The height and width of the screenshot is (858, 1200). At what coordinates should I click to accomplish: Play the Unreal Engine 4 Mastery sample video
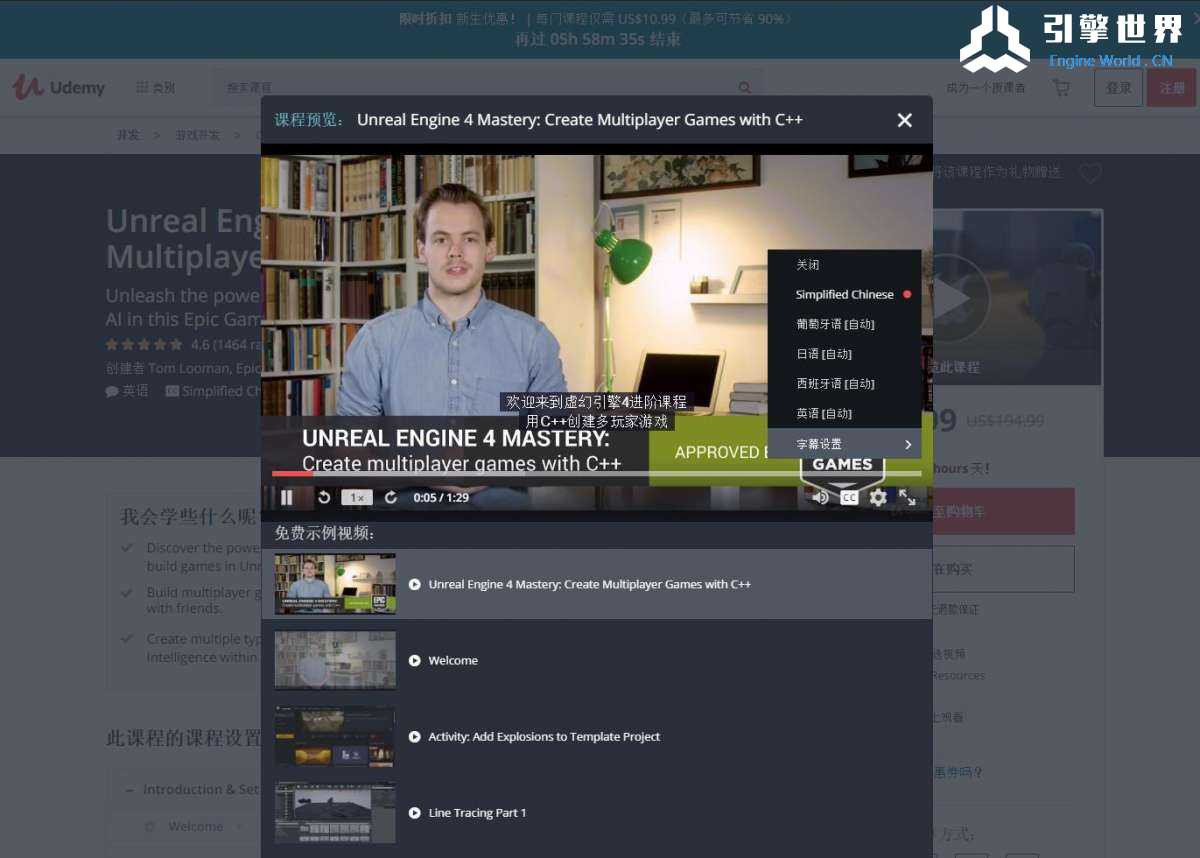(597, 584)
